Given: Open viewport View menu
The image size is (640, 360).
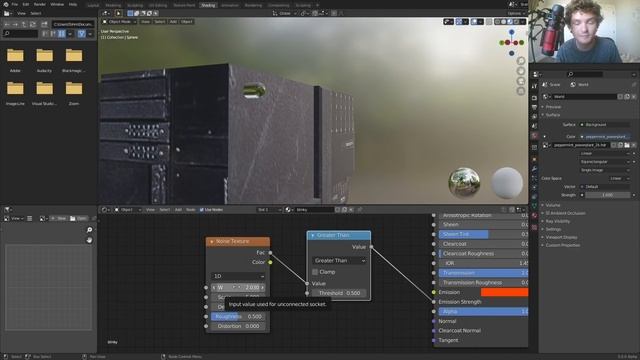Looking at the screenshot, I should click(x=145, y=22).
